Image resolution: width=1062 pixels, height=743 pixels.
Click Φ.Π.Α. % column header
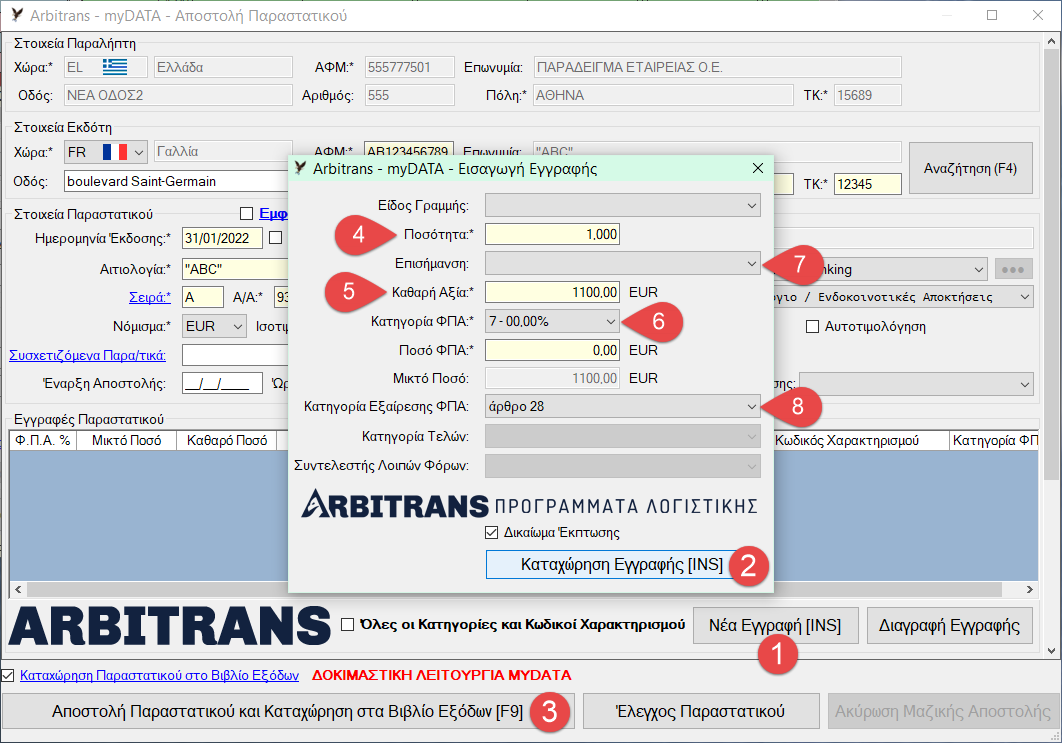43,440
